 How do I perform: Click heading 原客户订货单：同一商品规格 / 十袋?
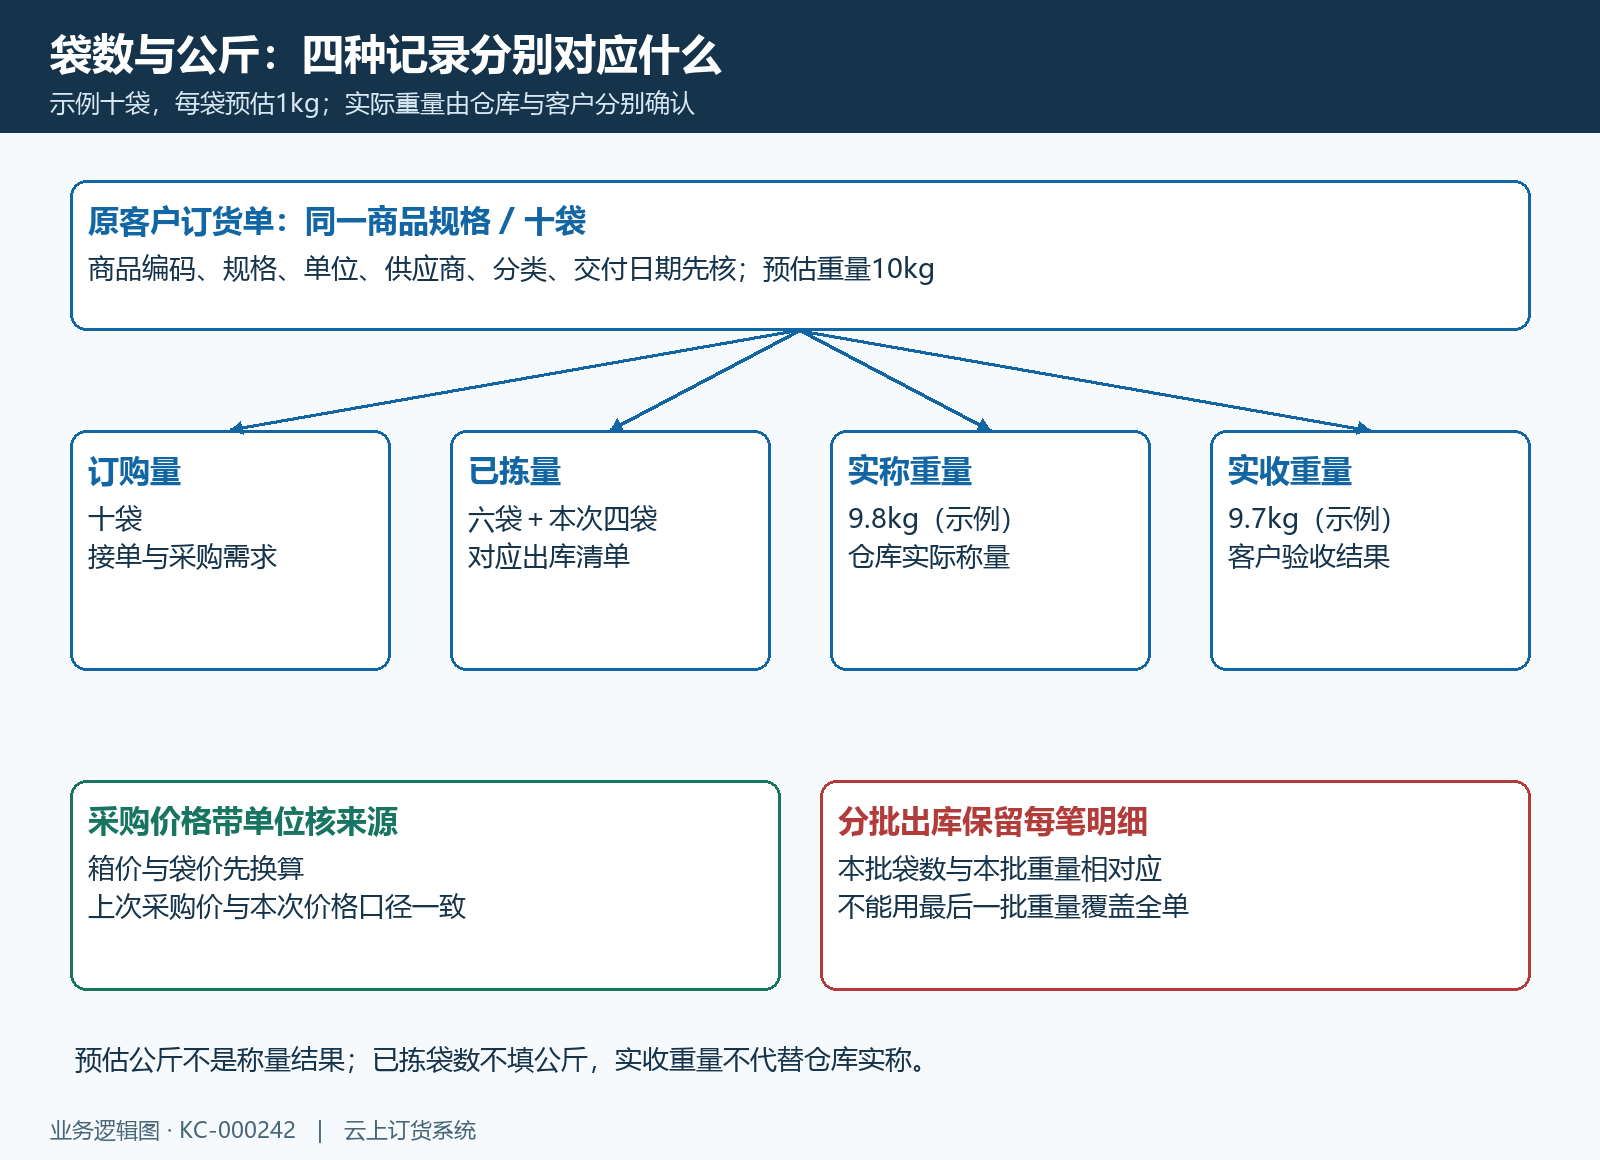click(337, 221)
